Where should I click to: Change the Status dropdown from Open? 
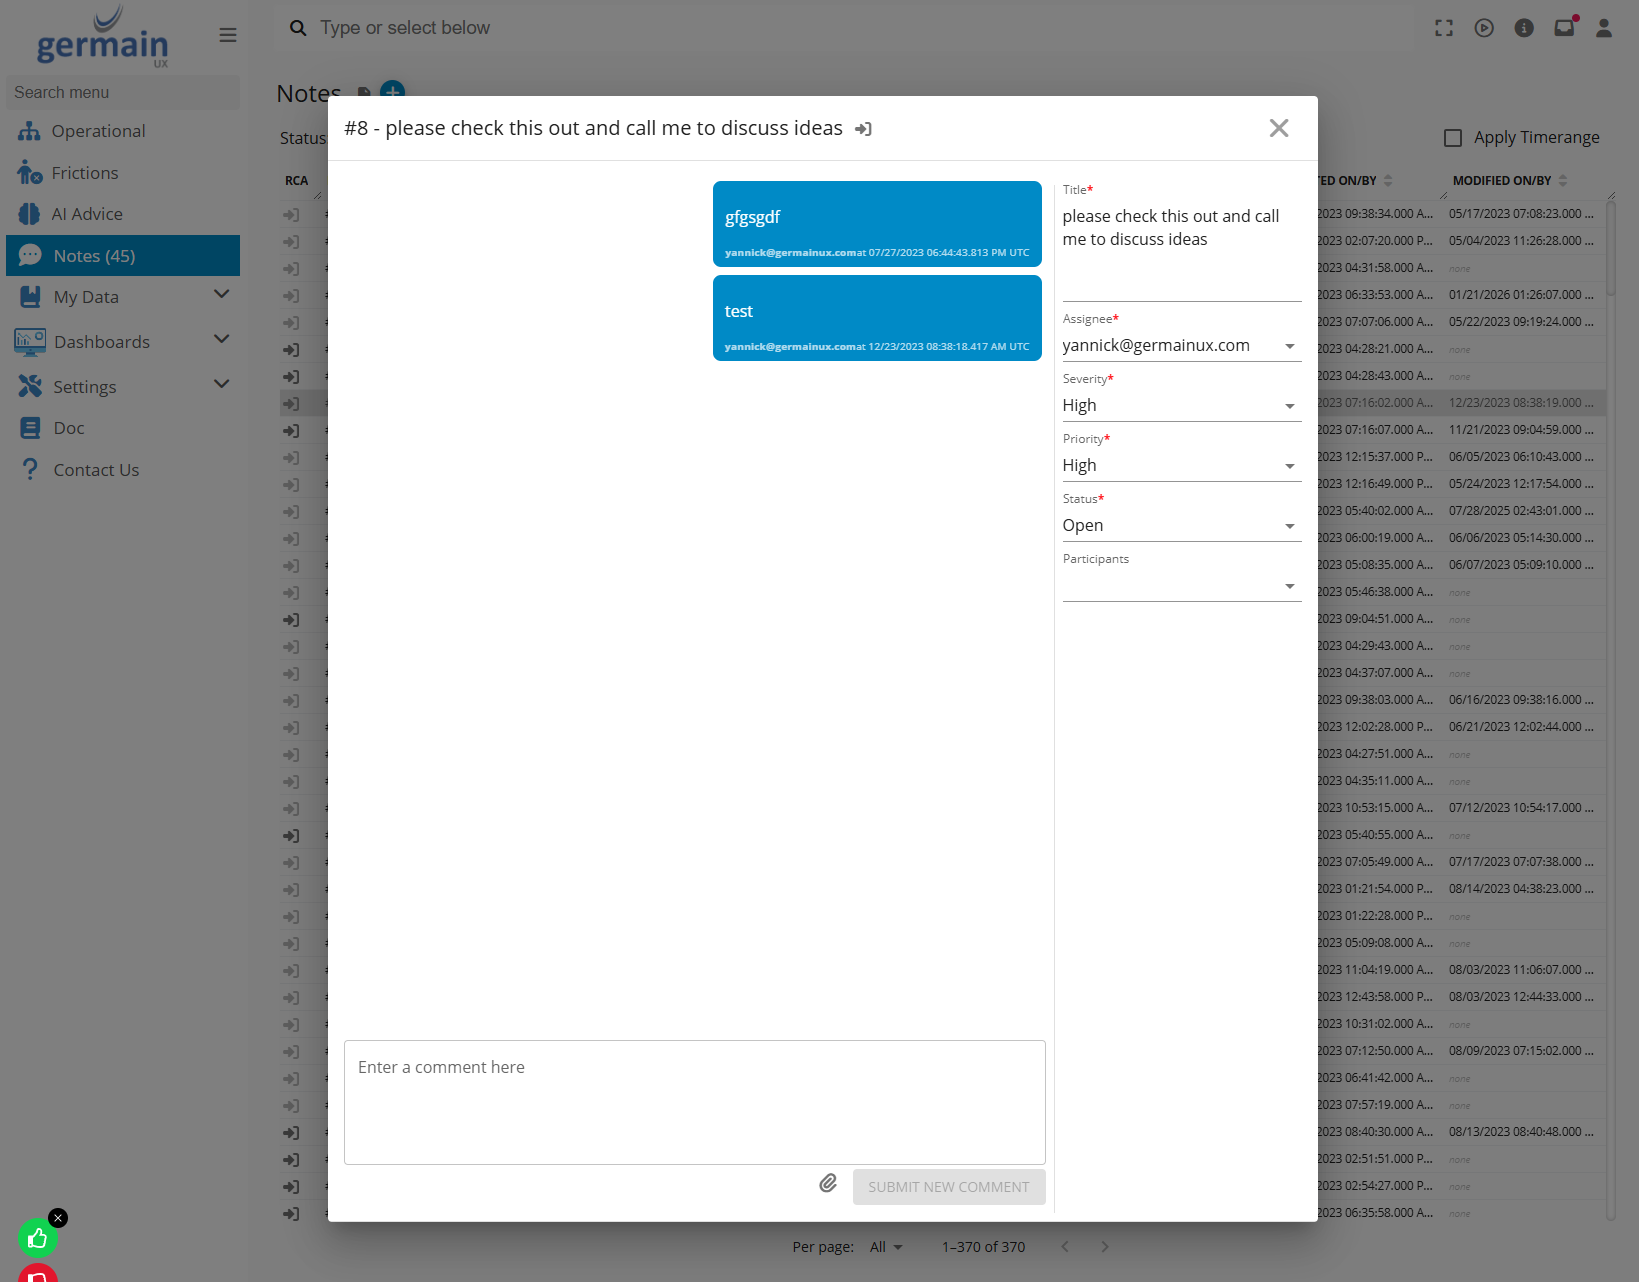(1180, 526)
